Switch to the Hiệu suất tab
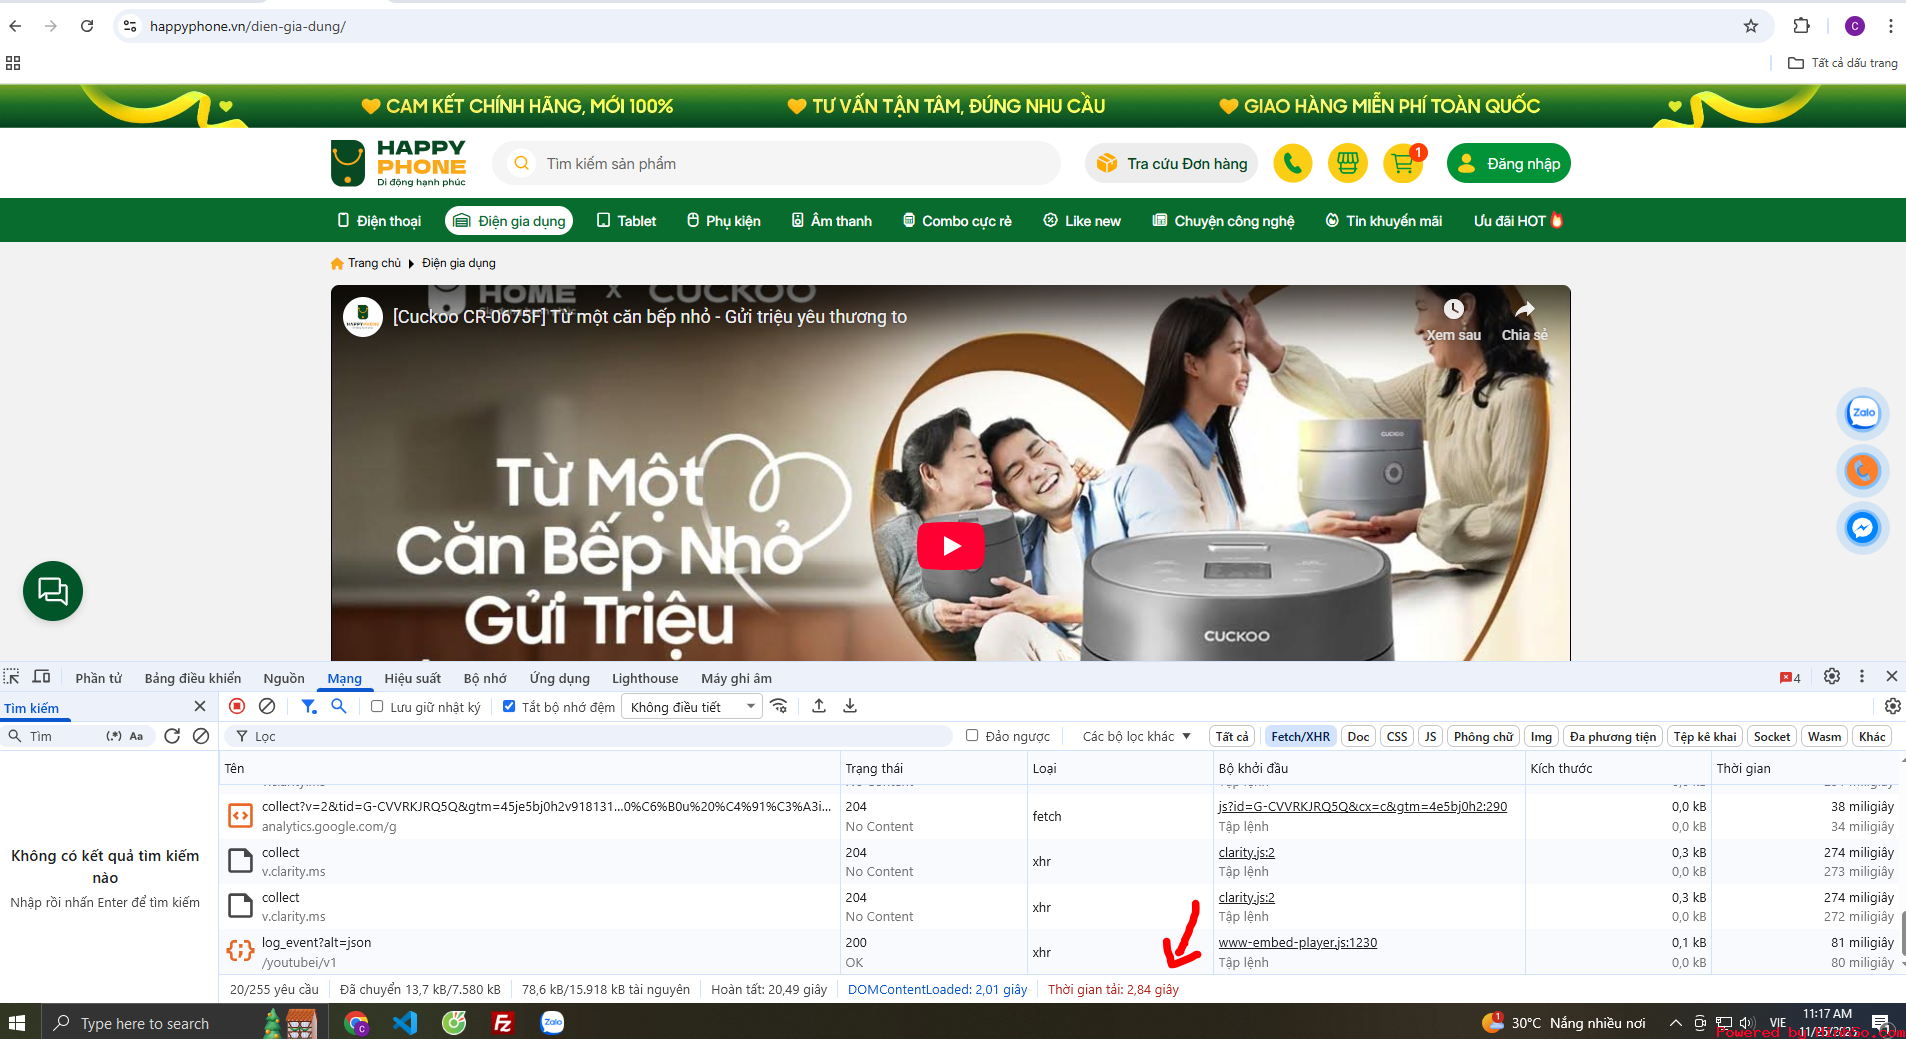This screenshot has height=1039, width=1906. point(412,678)
